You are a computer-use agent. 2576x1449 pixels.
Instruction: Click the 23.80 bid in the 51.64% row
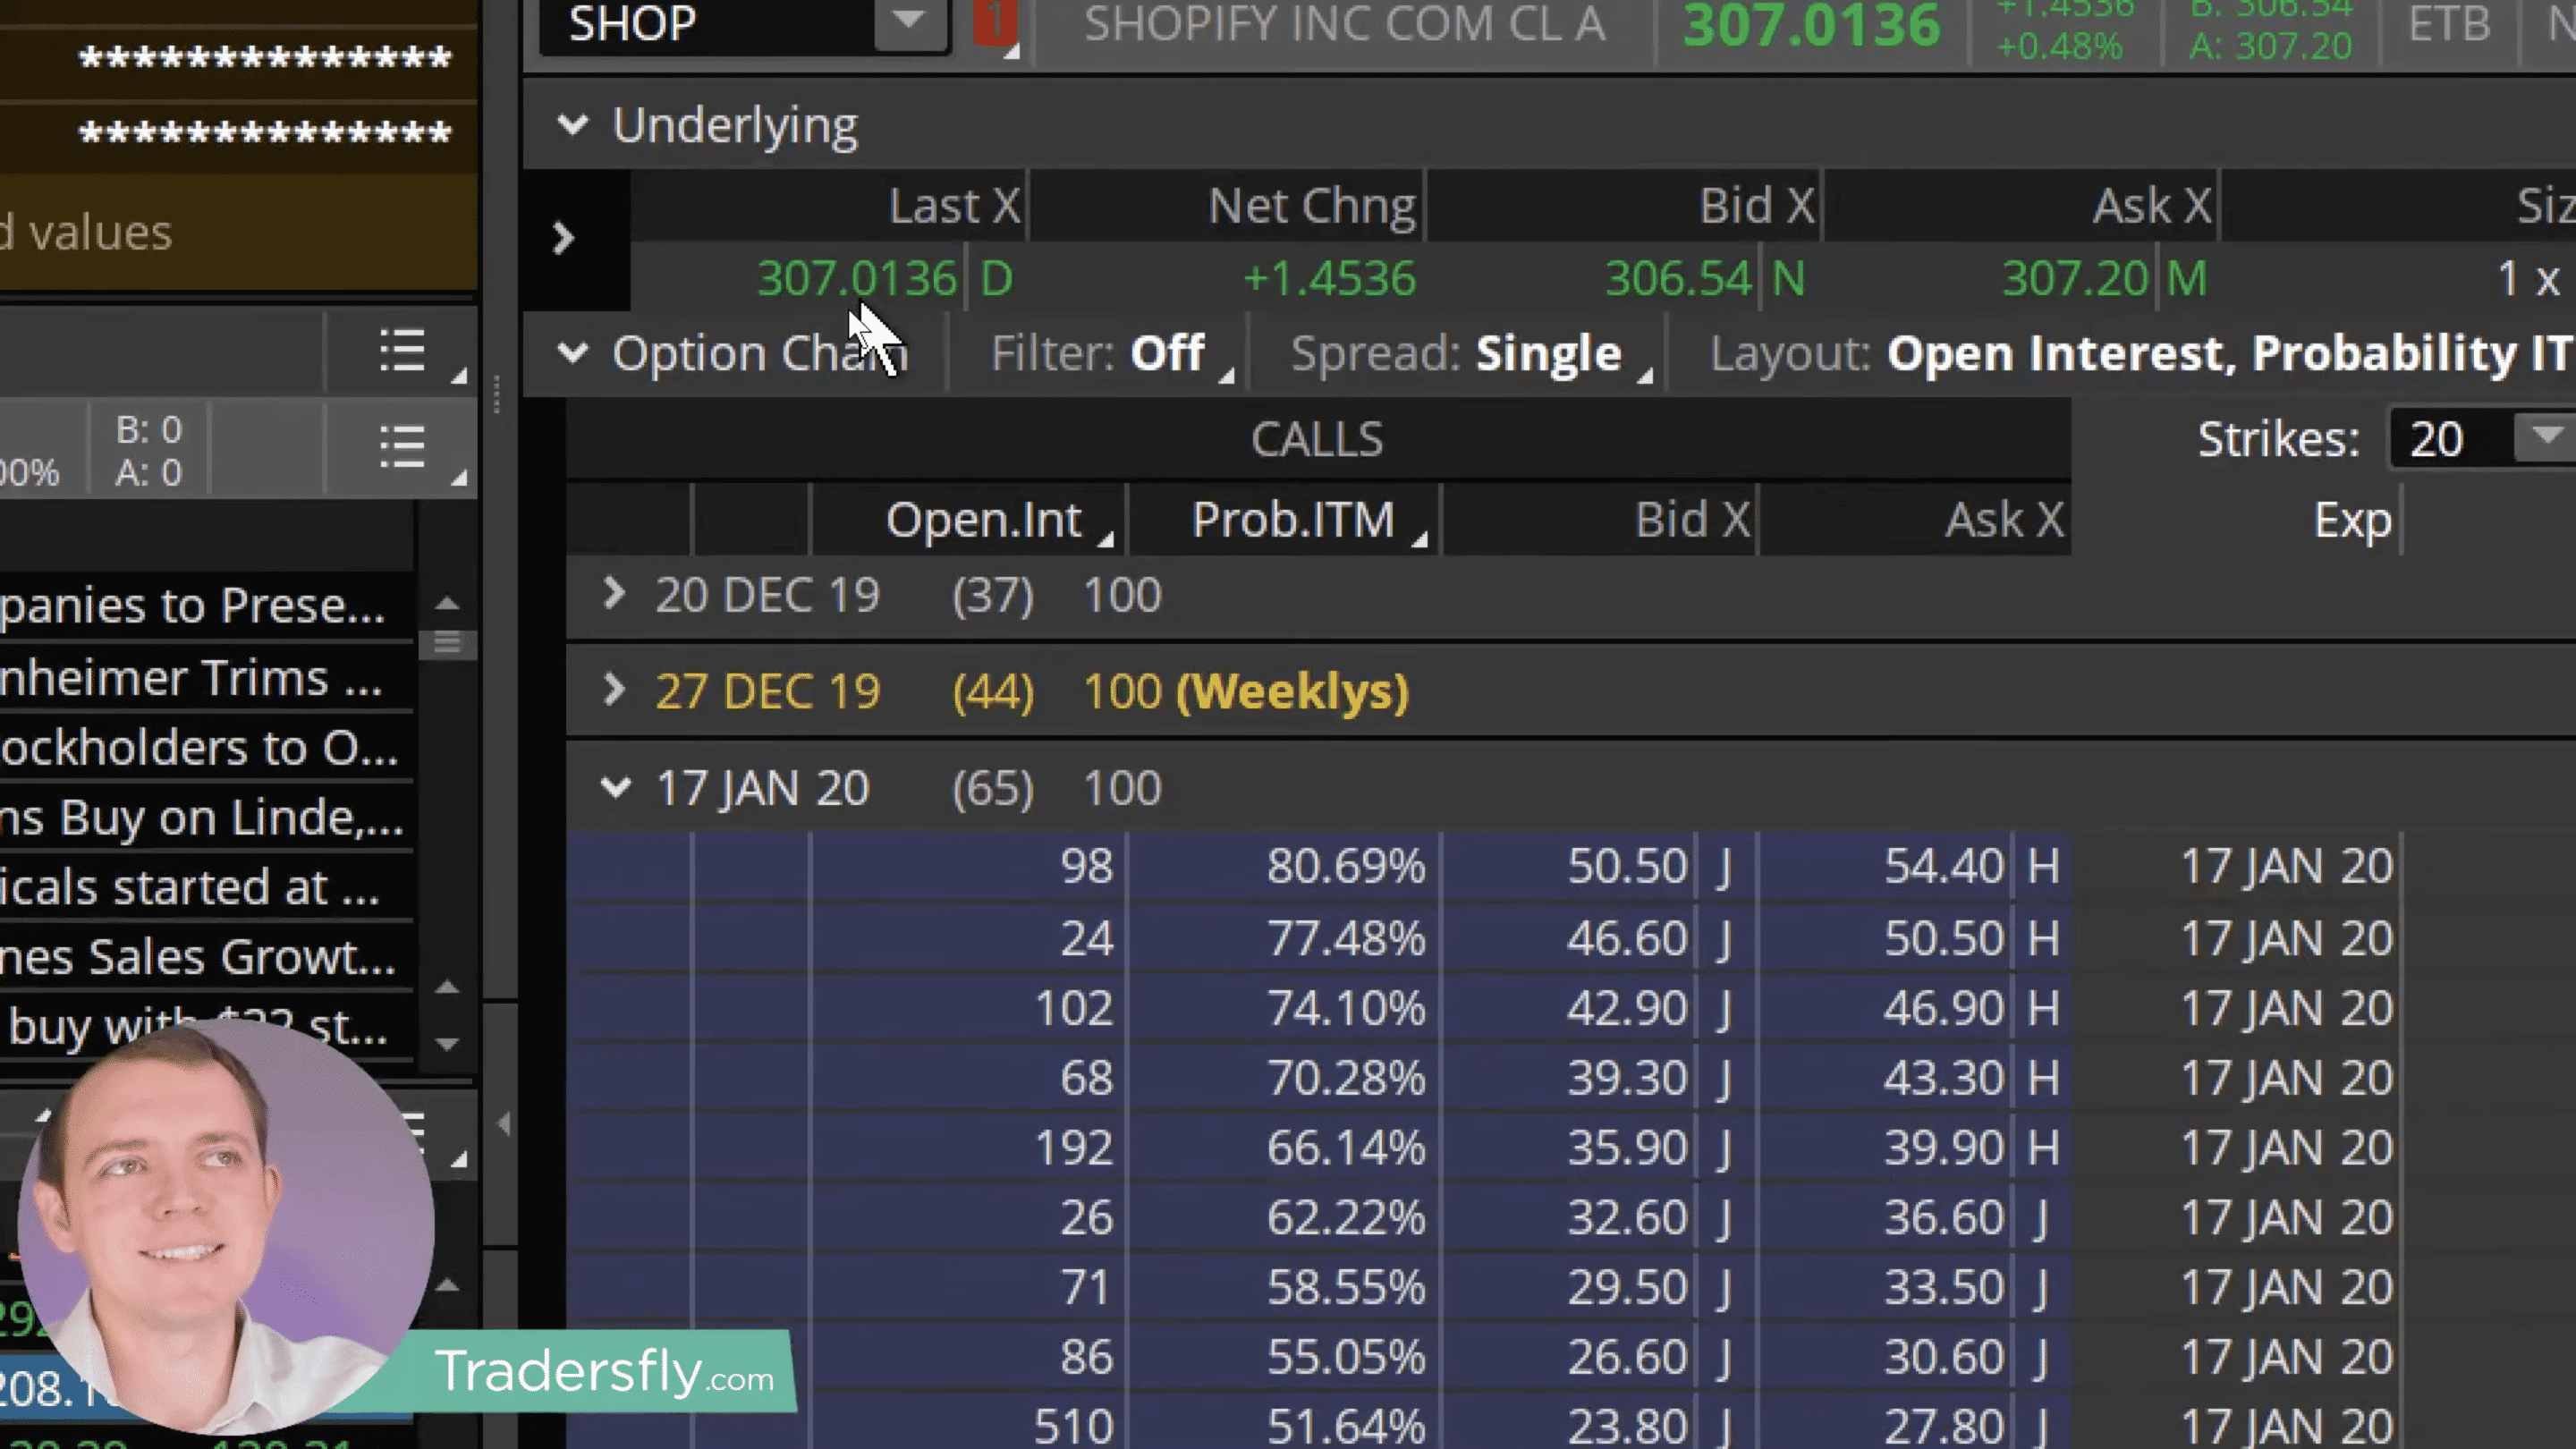pos(1627,1426)
